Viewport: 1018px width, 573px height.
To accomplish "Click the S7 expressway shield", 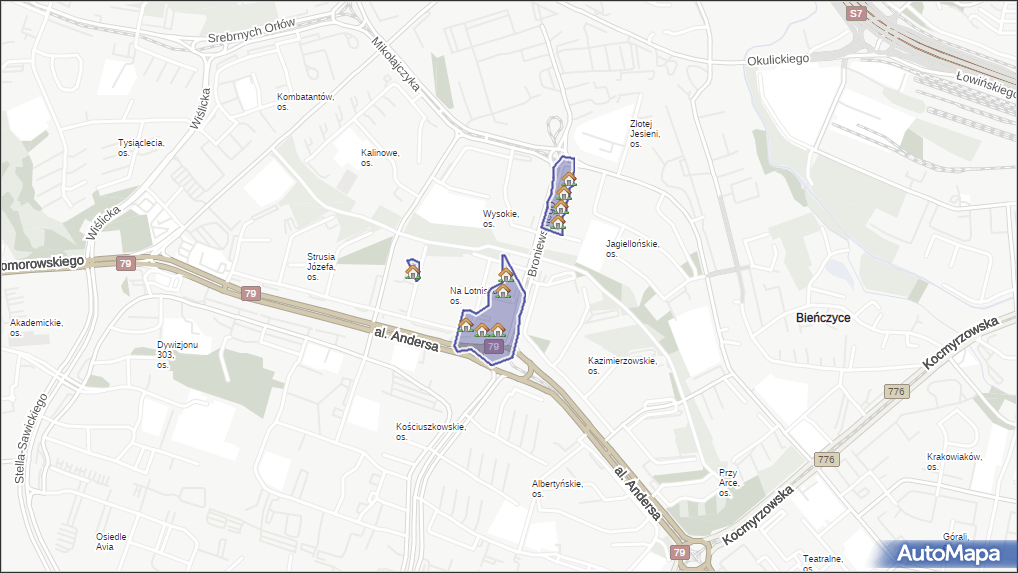I will (855, 14).
